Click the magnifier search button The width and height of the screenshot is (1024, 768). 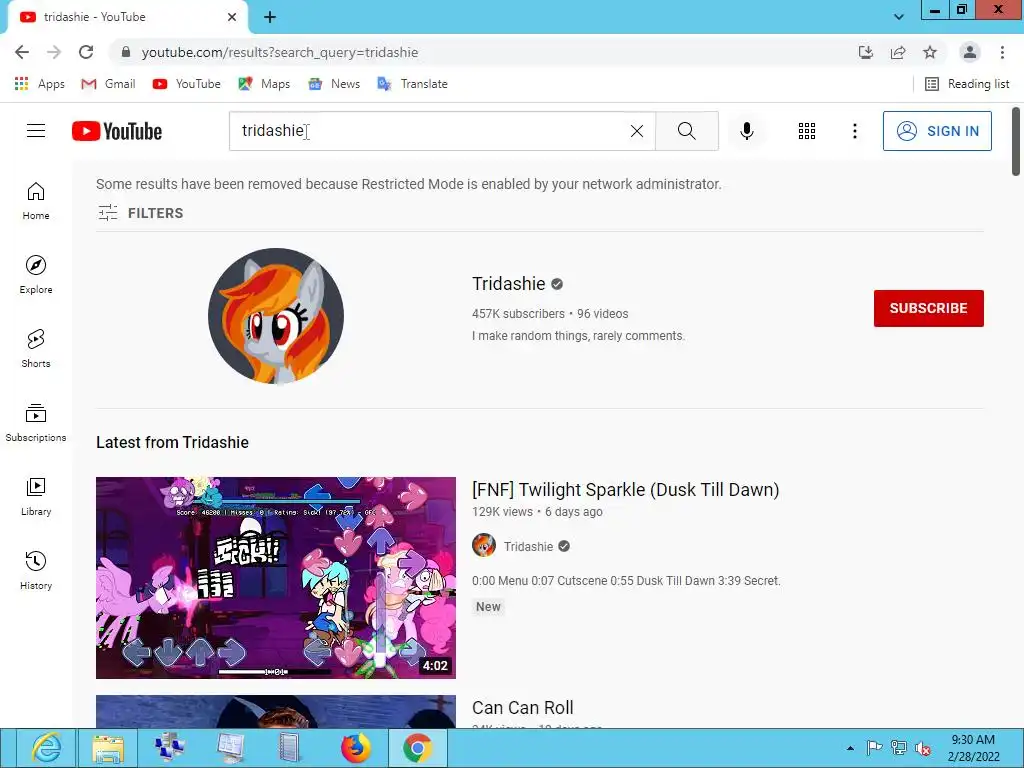(686, 131)
